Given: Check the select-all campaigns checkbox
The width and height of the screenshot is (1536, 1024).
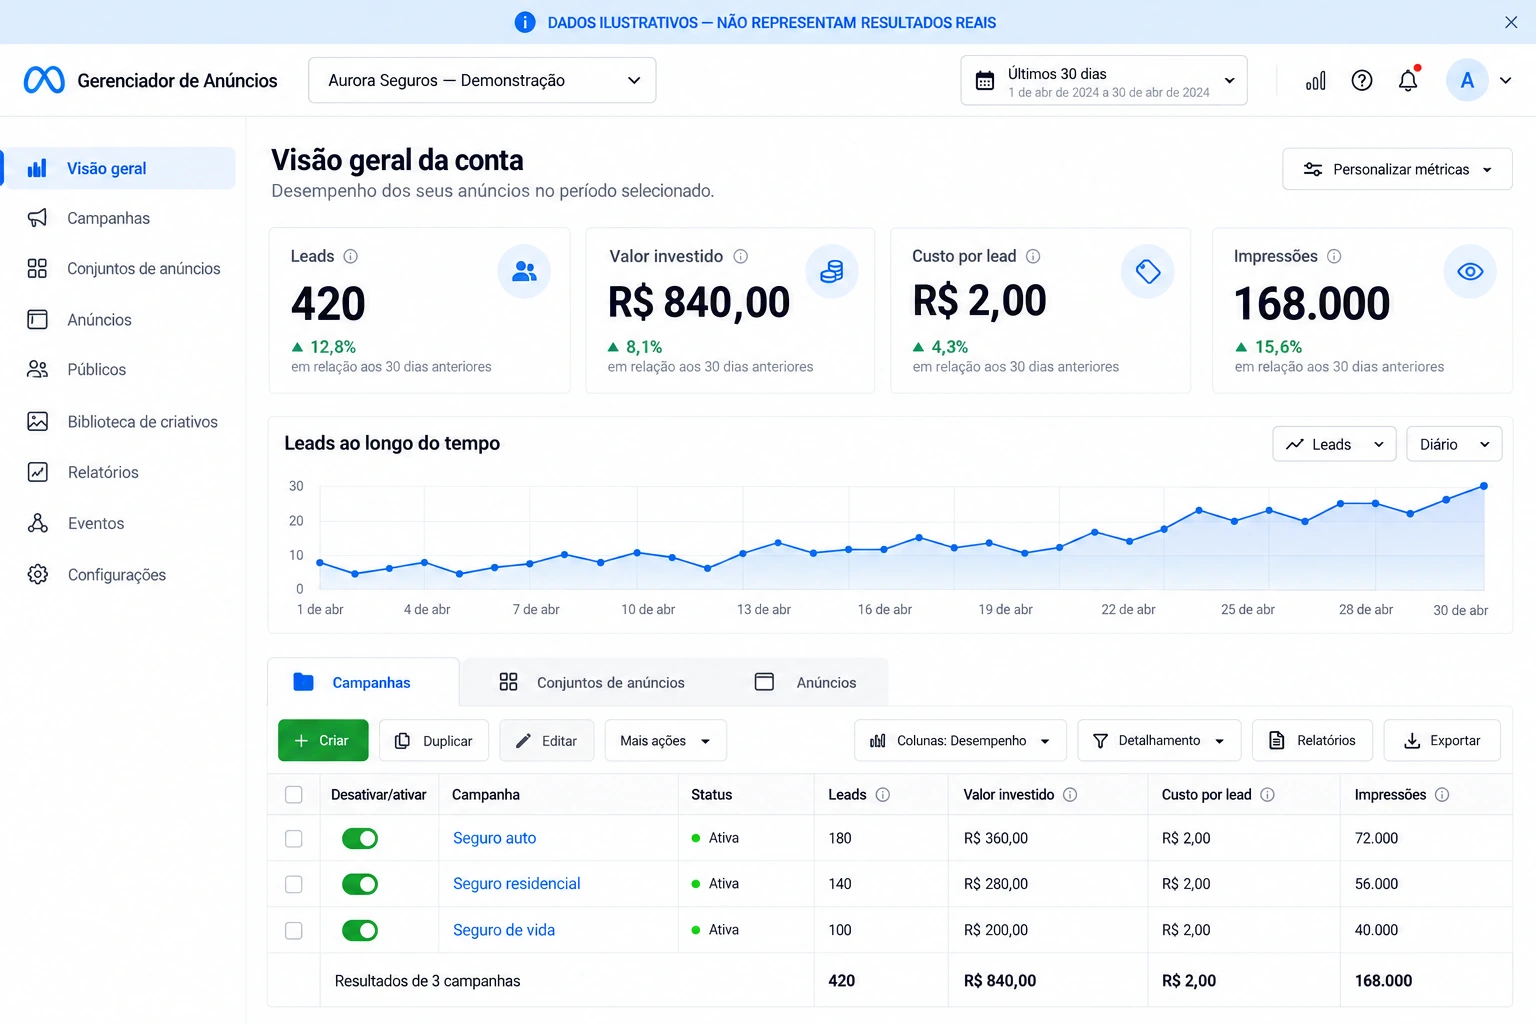Looking at the screenshot, I should point(294,795).
